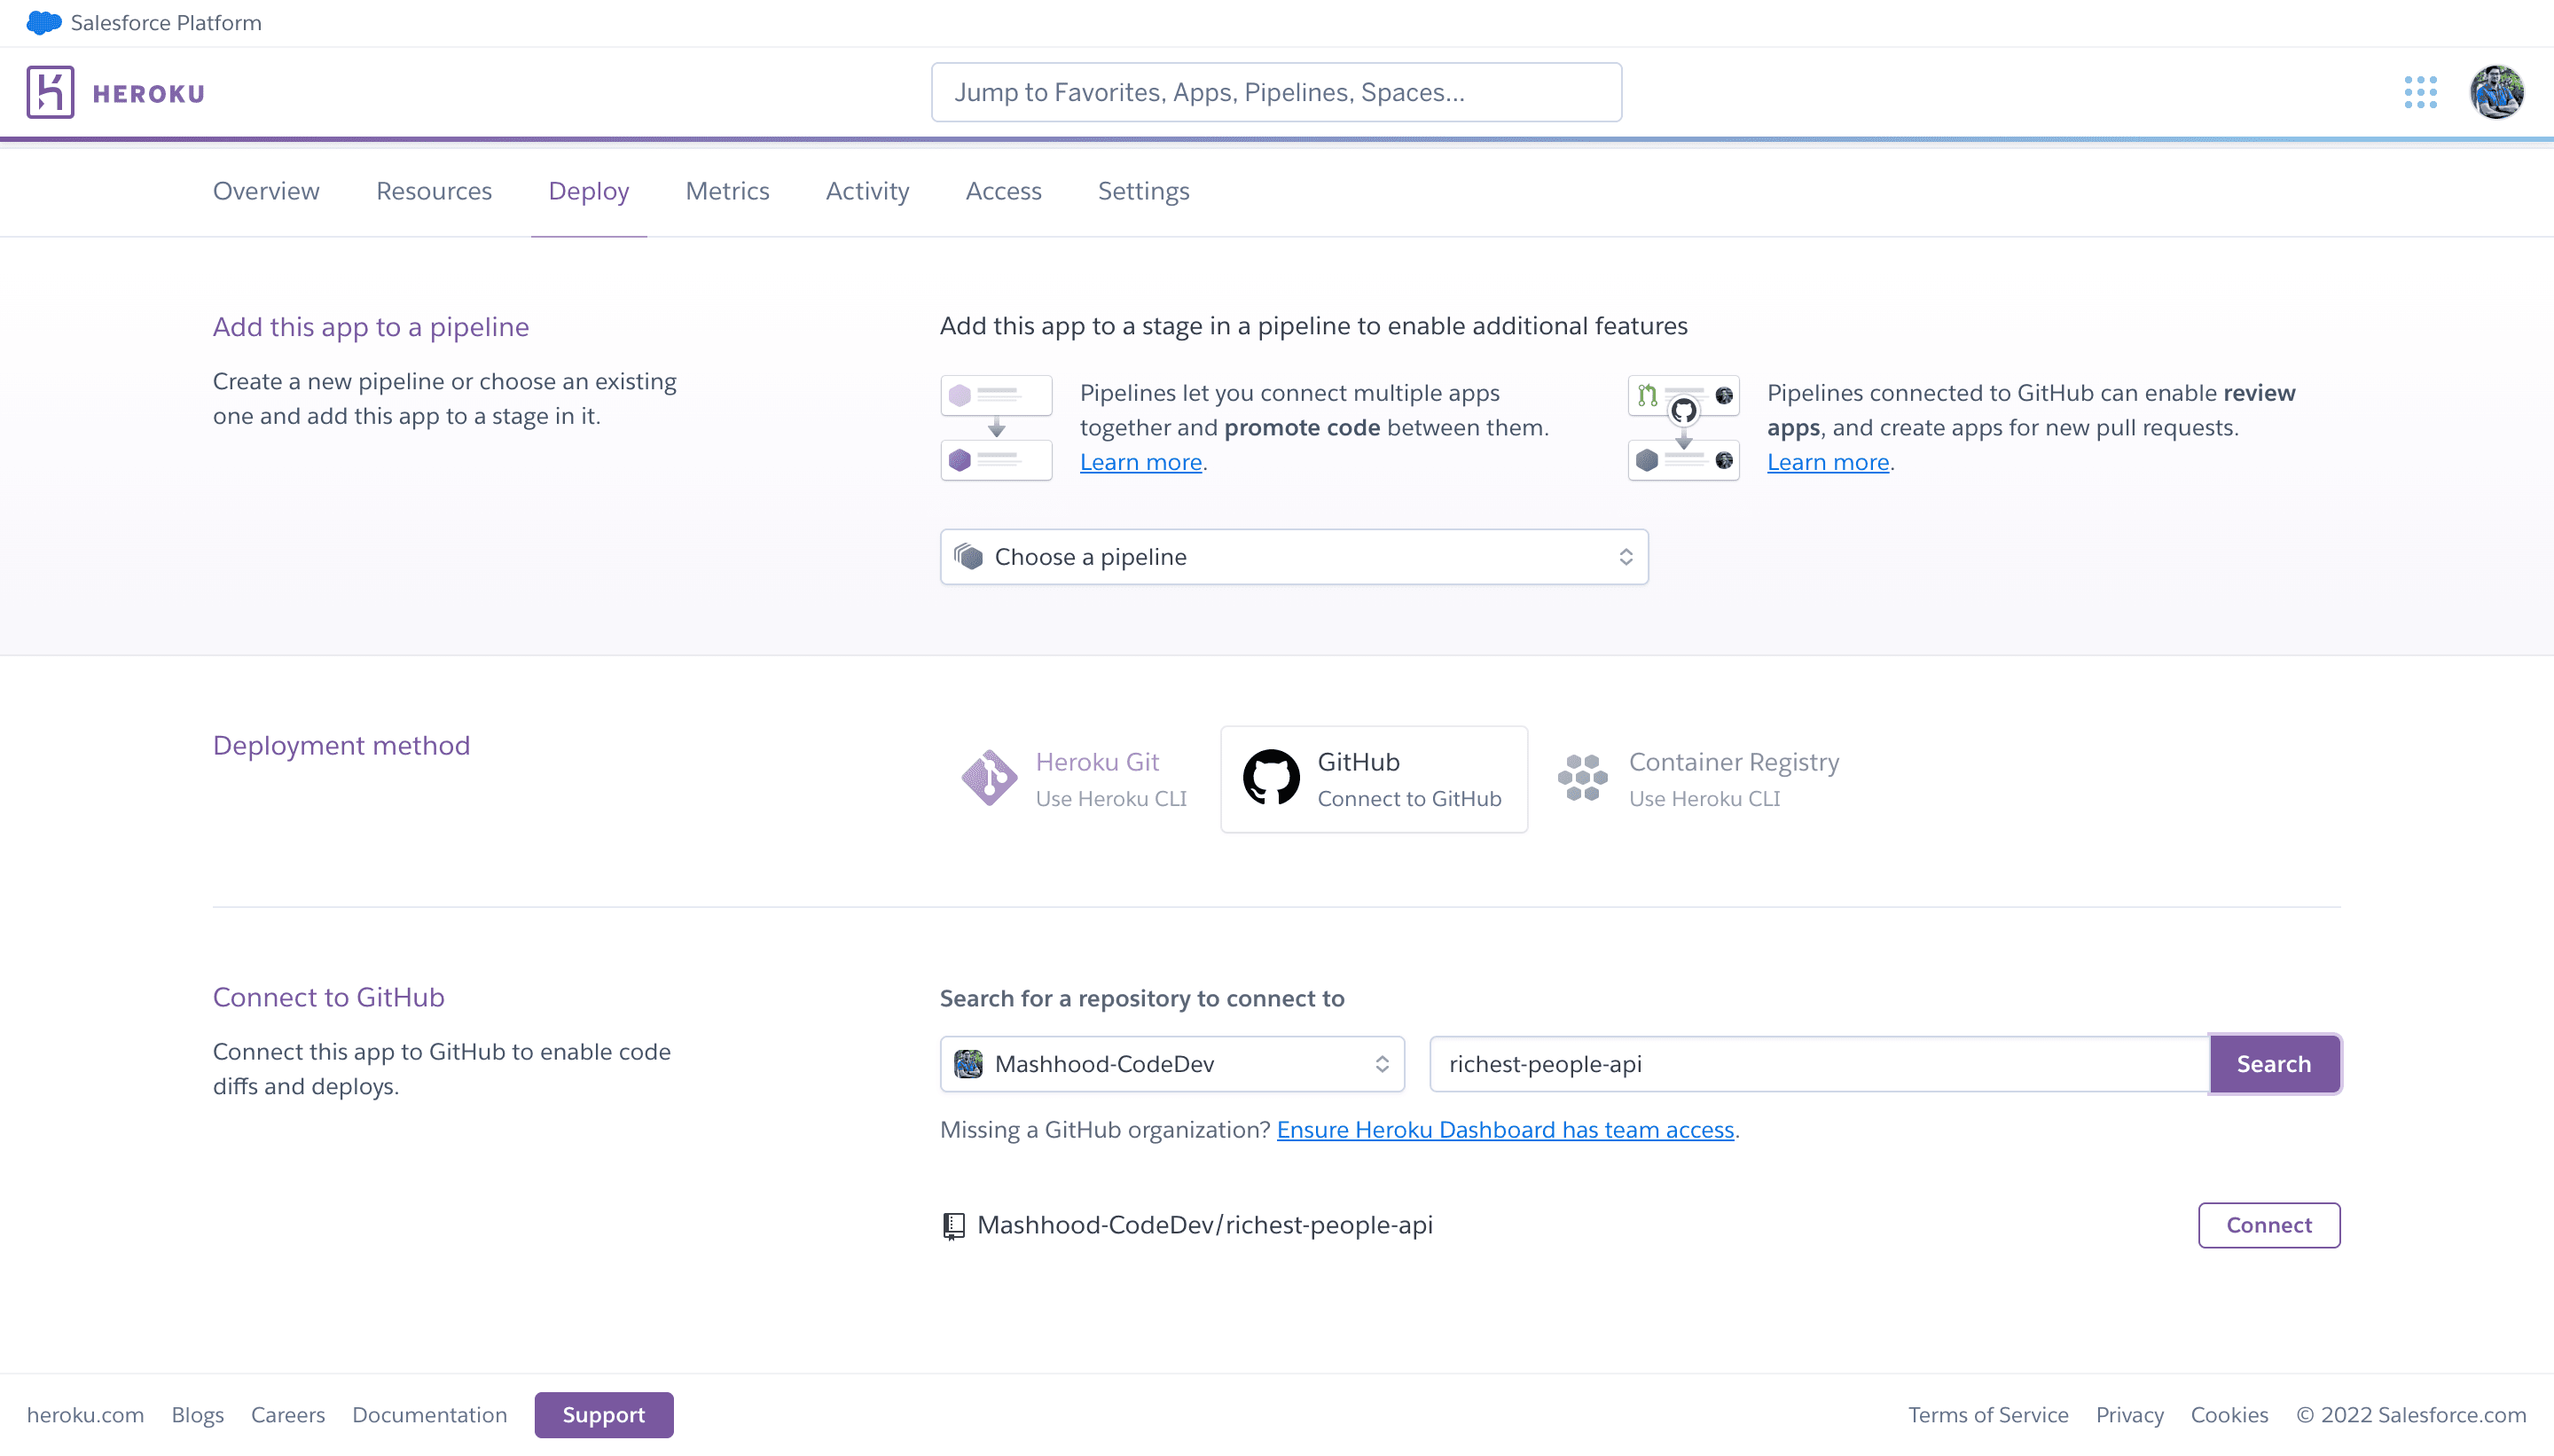
Task: Open the Choose a pipeline dropdown
Action: (x=1294, y=557)
